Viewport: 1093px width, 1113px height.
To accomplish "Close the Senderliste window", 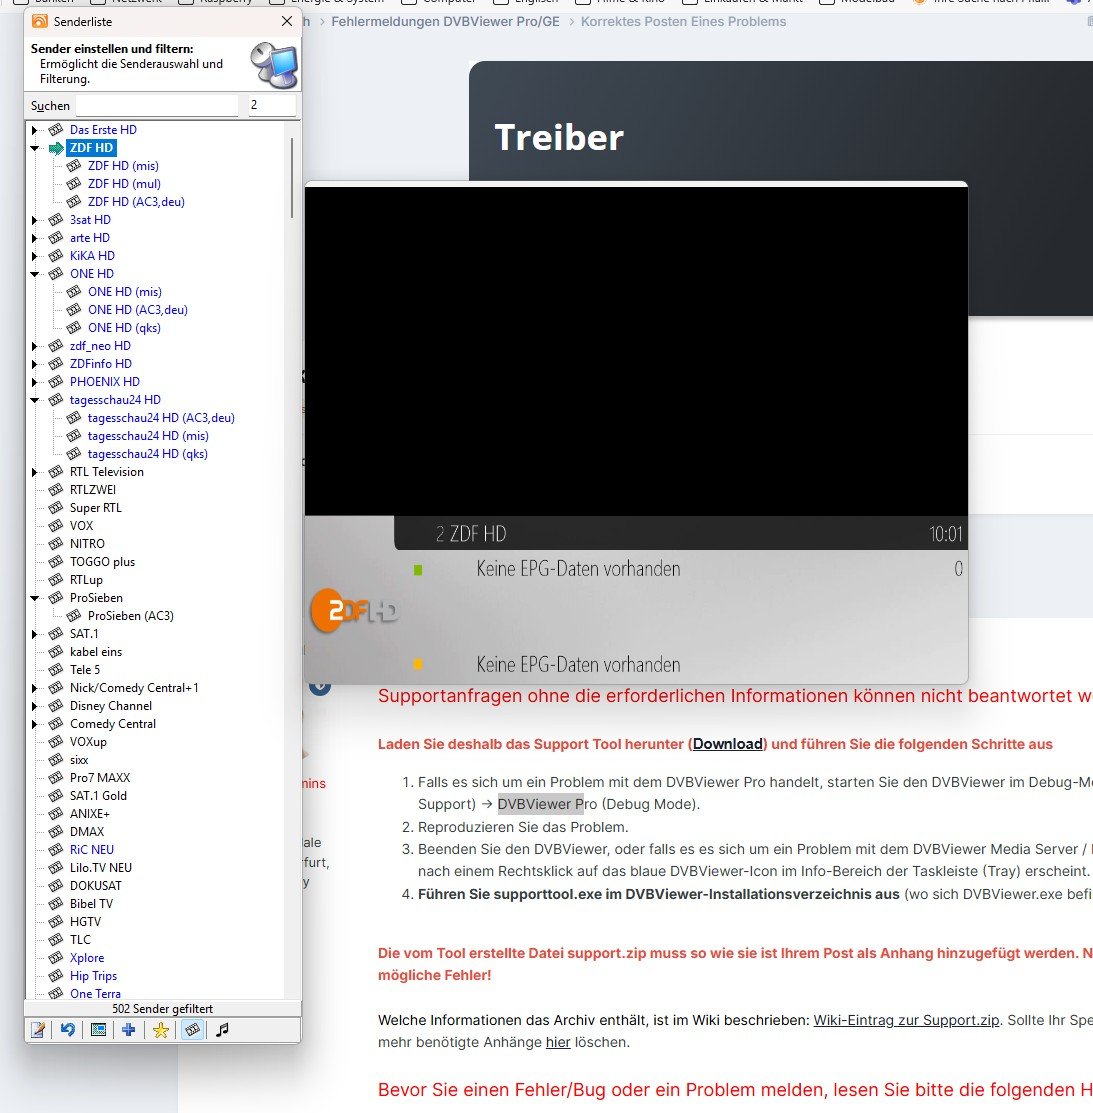I will coord(287,21).
